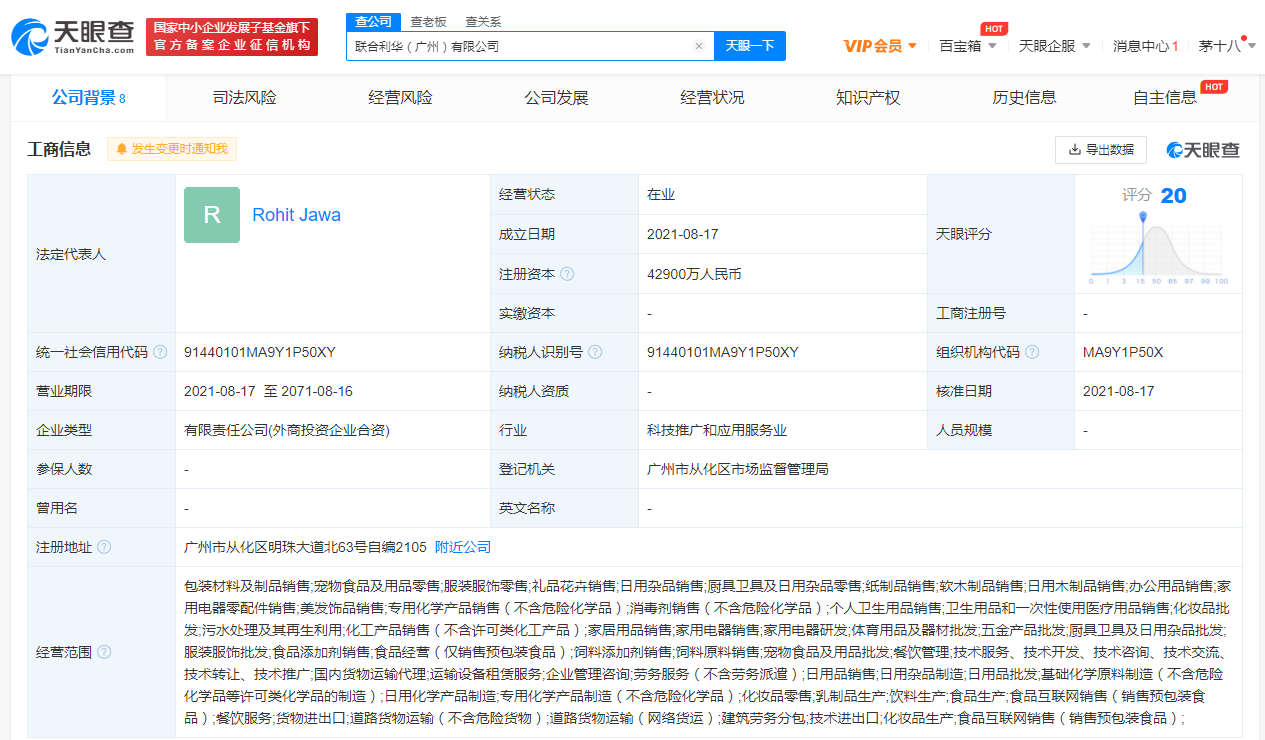Select the 查老板 search mode tab
The height and width of the screenshot is (740, 1265).
pyautogui.click(x=429, y=21)
